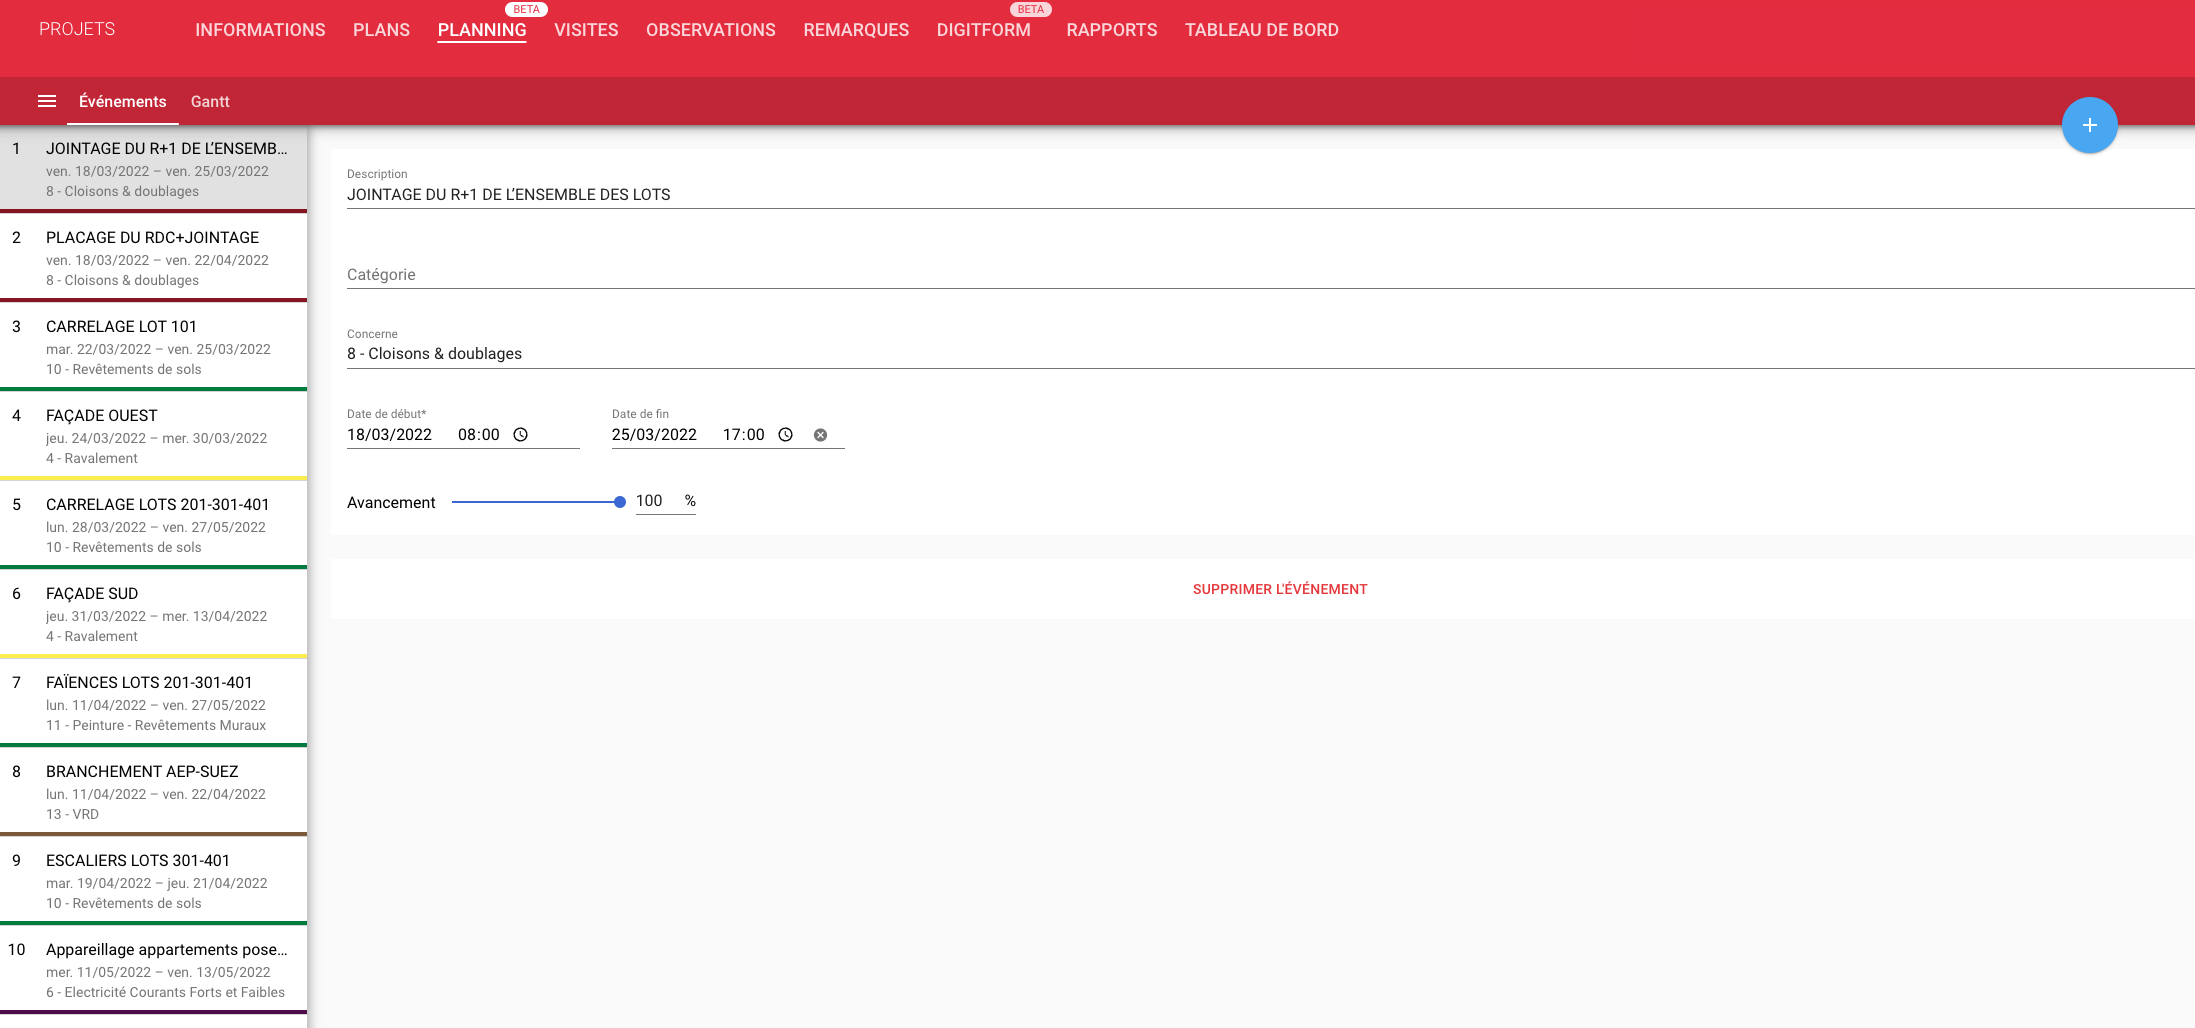Click the Avancement percentage input box
Screen dimensions: 2195x1028
[655, 501]
